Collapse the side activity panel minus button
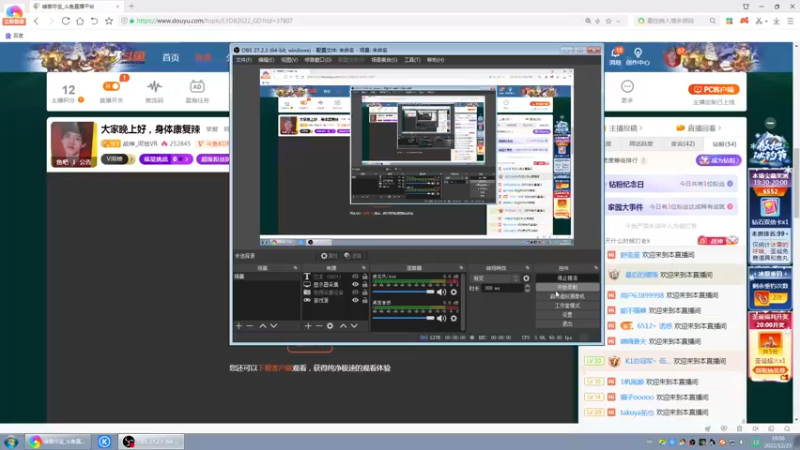The image size is (800, 450). (x=770, y=123)
